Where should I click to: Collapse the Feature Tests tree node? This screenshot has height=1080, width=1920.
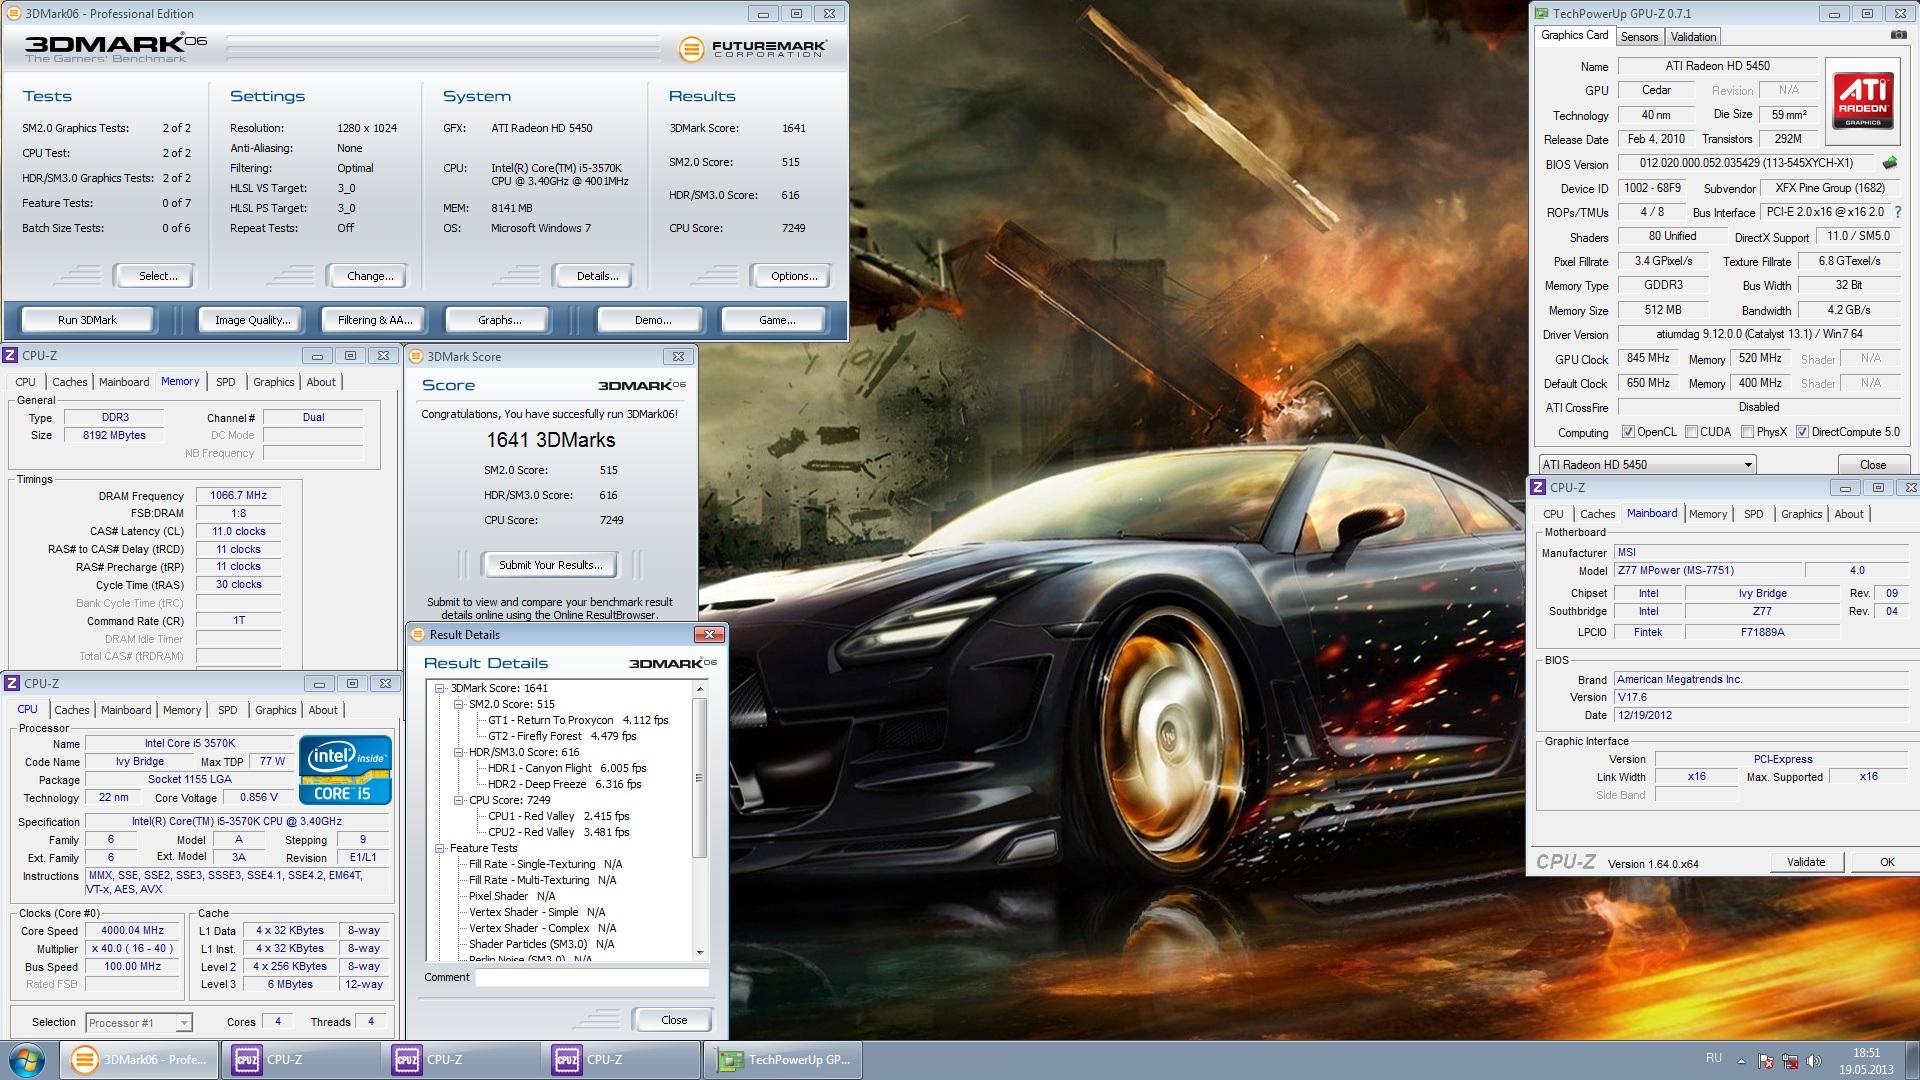click(x=440, y=848)
